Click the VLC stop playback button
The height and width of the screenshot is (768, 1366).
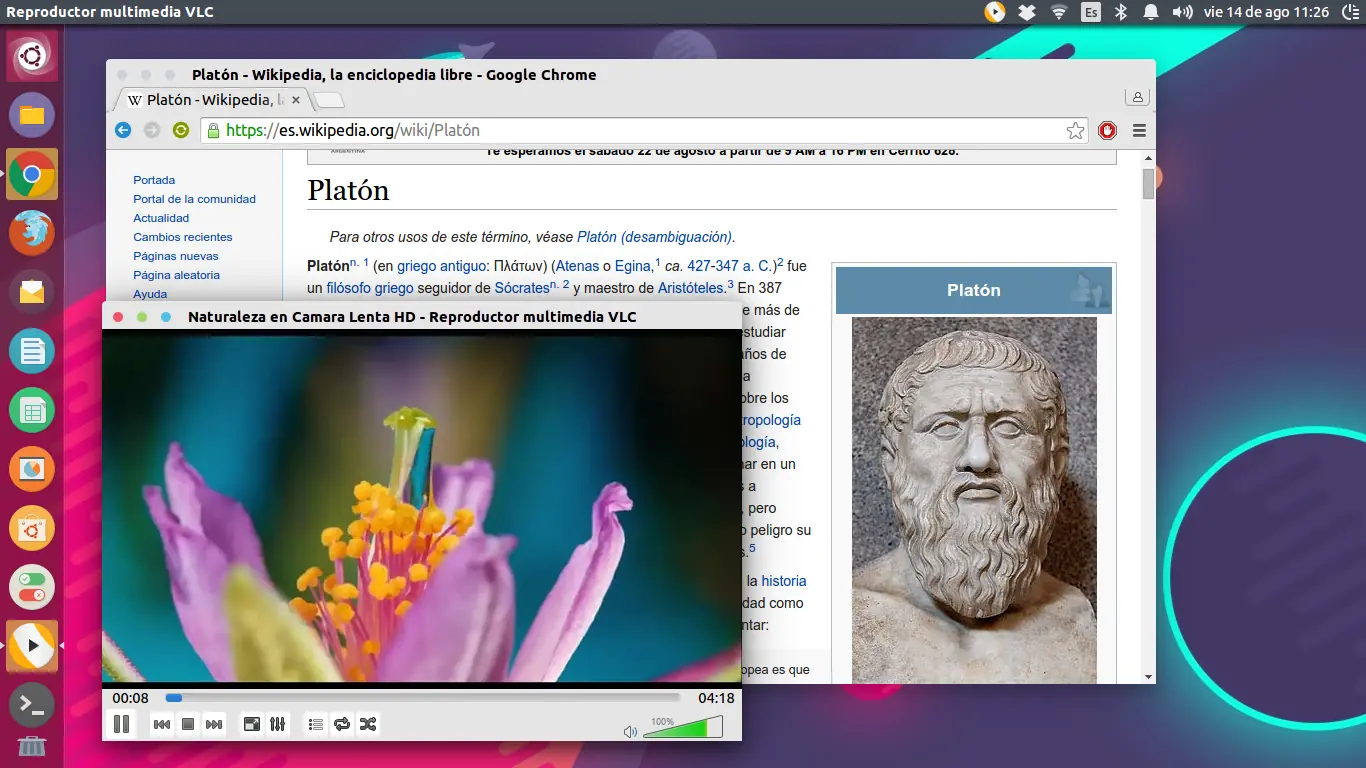click(187, 724)
